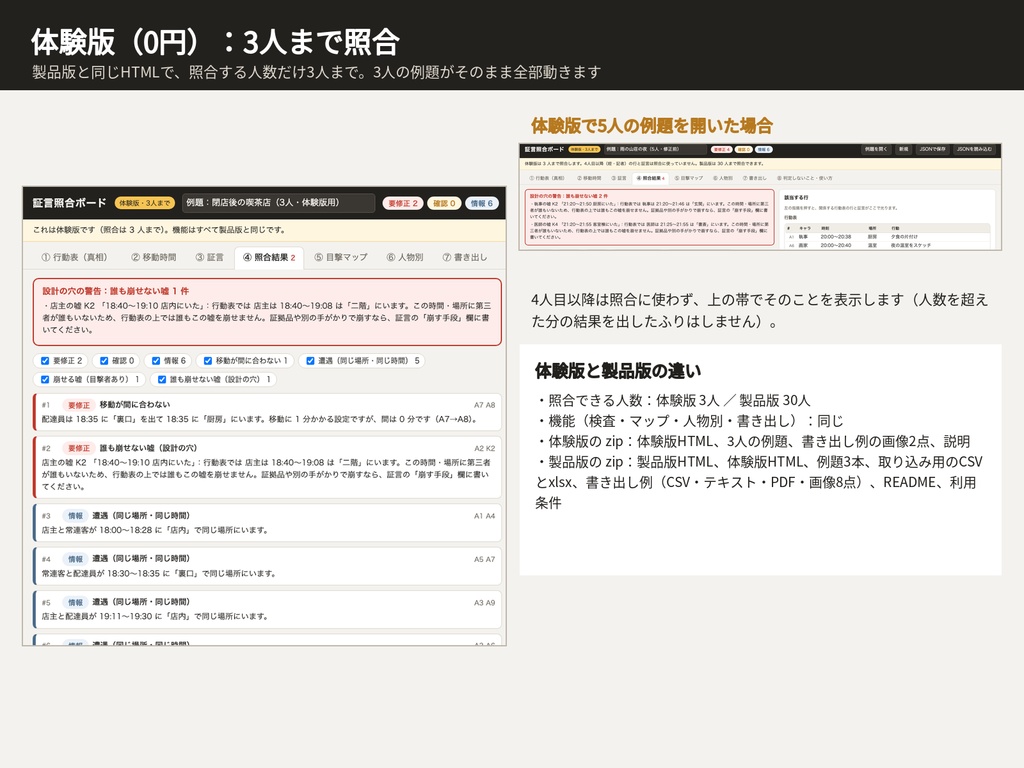
Task: Click the 情報 tag on card #3
Action: [76, 516]
